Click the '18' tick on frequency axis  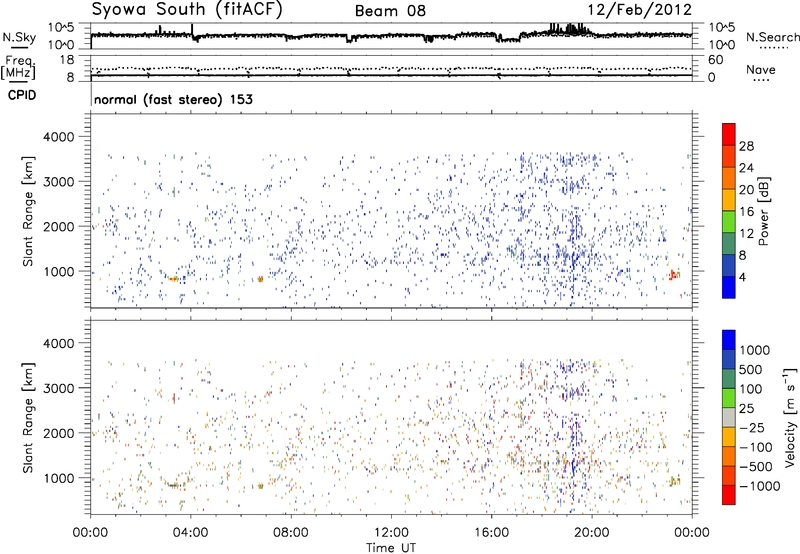(66, 60)
